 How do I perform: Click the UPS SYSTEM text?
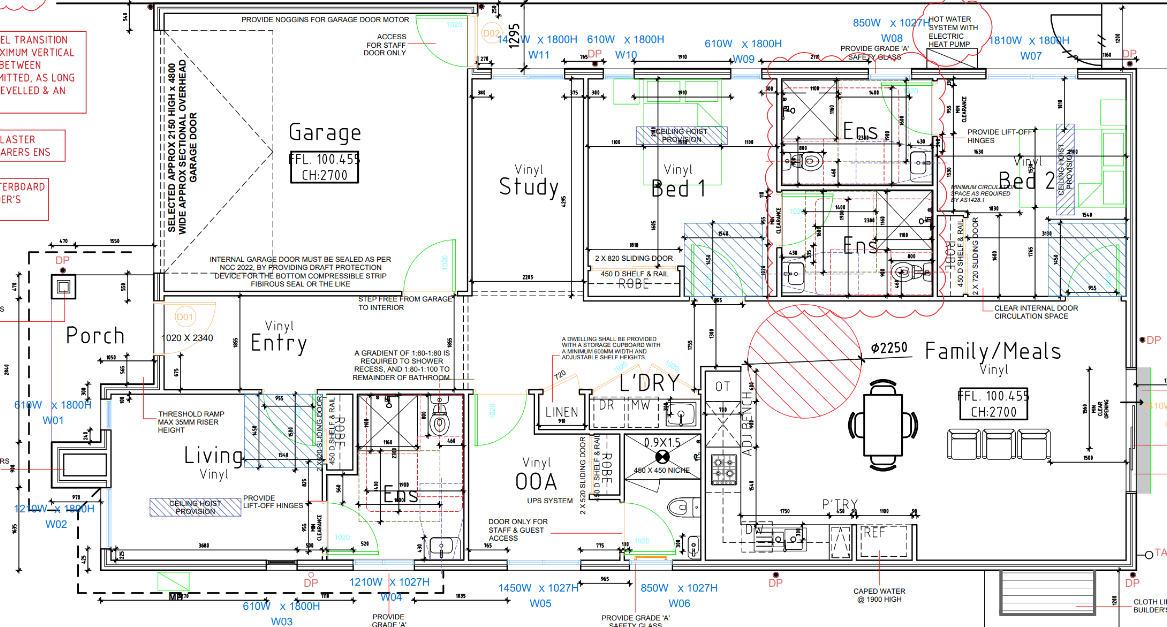tap(550, 500)
